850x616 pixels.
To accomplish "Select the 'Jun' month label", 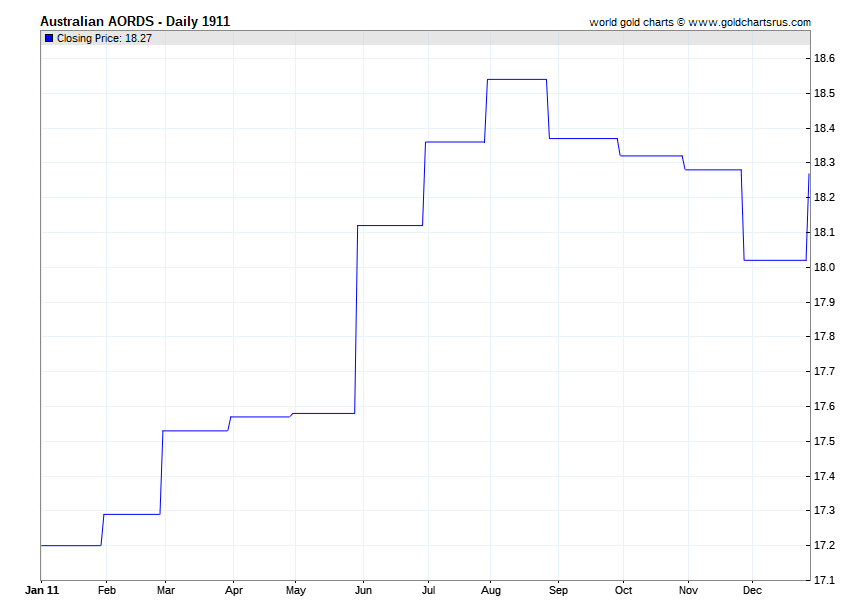I will [363, 591].
